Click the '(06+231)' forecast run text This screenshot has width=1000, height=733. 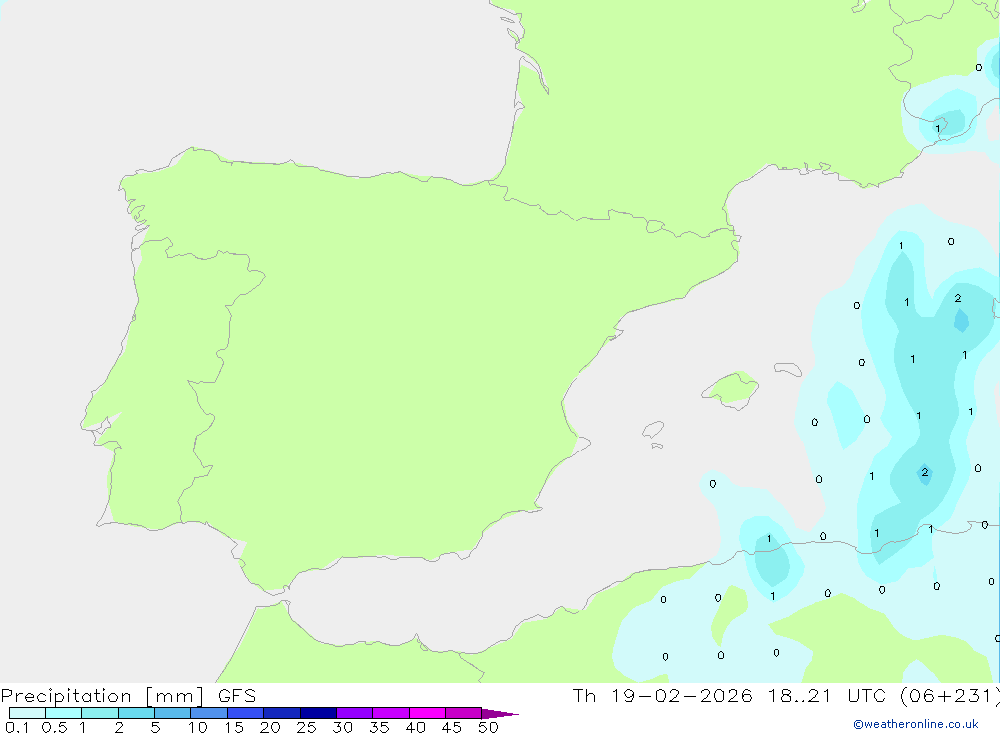(x=950, y=696)
